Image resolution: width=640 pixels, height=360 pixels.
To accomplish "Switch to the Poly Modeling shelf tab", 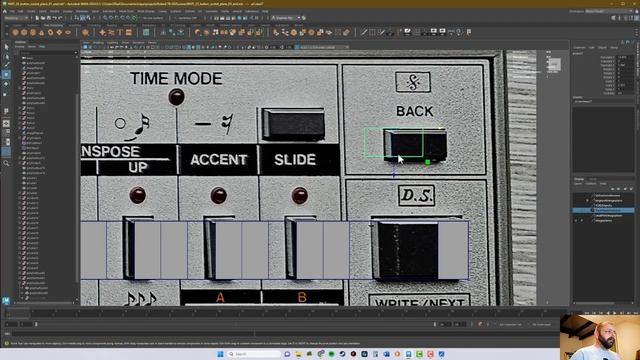I will 53,25.
